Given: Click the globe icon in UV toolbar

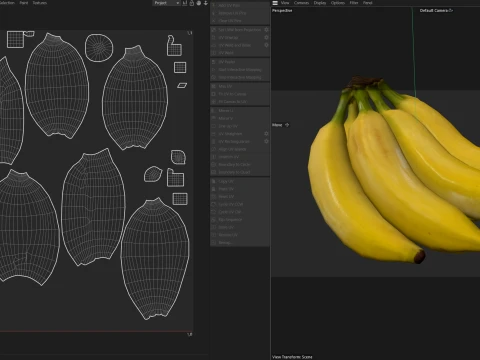Looking at the screenshot, I should [x=199, y=3].
